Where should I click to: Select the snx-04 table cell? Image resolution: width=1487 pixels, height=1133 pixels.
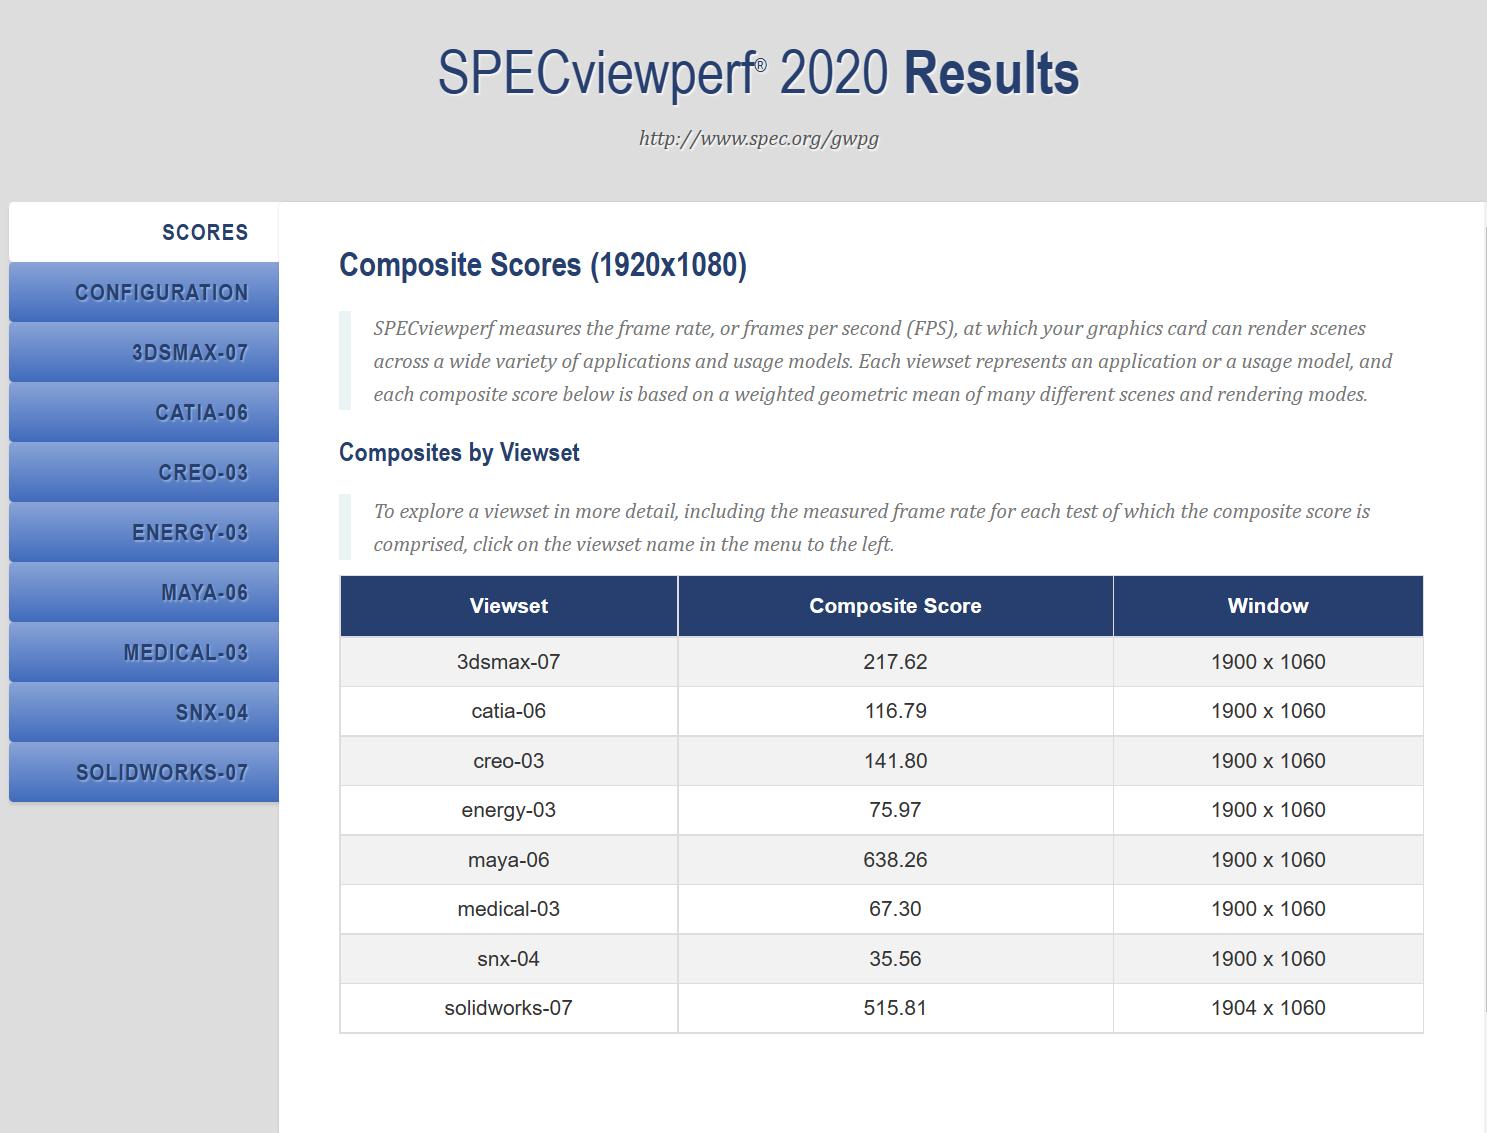pos(509,959)
